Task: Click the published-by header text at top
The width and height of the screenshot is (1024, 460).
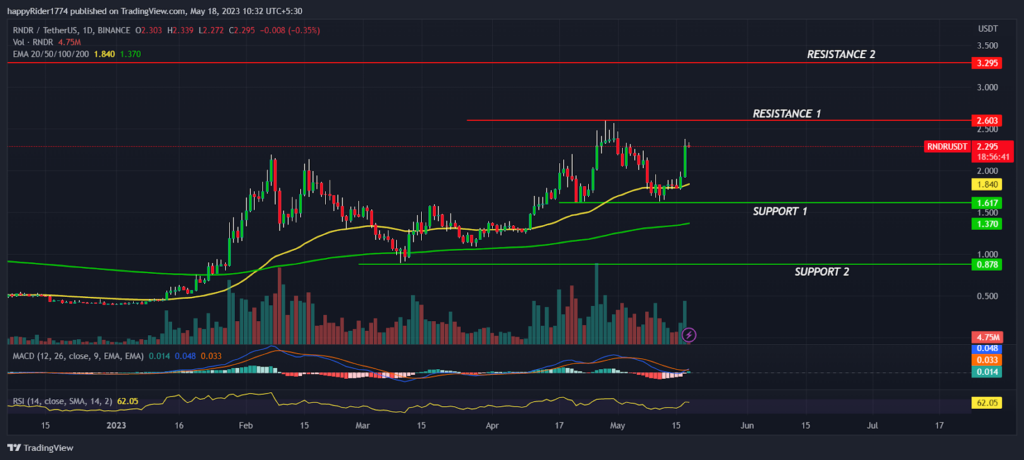Action: (155, 11)
